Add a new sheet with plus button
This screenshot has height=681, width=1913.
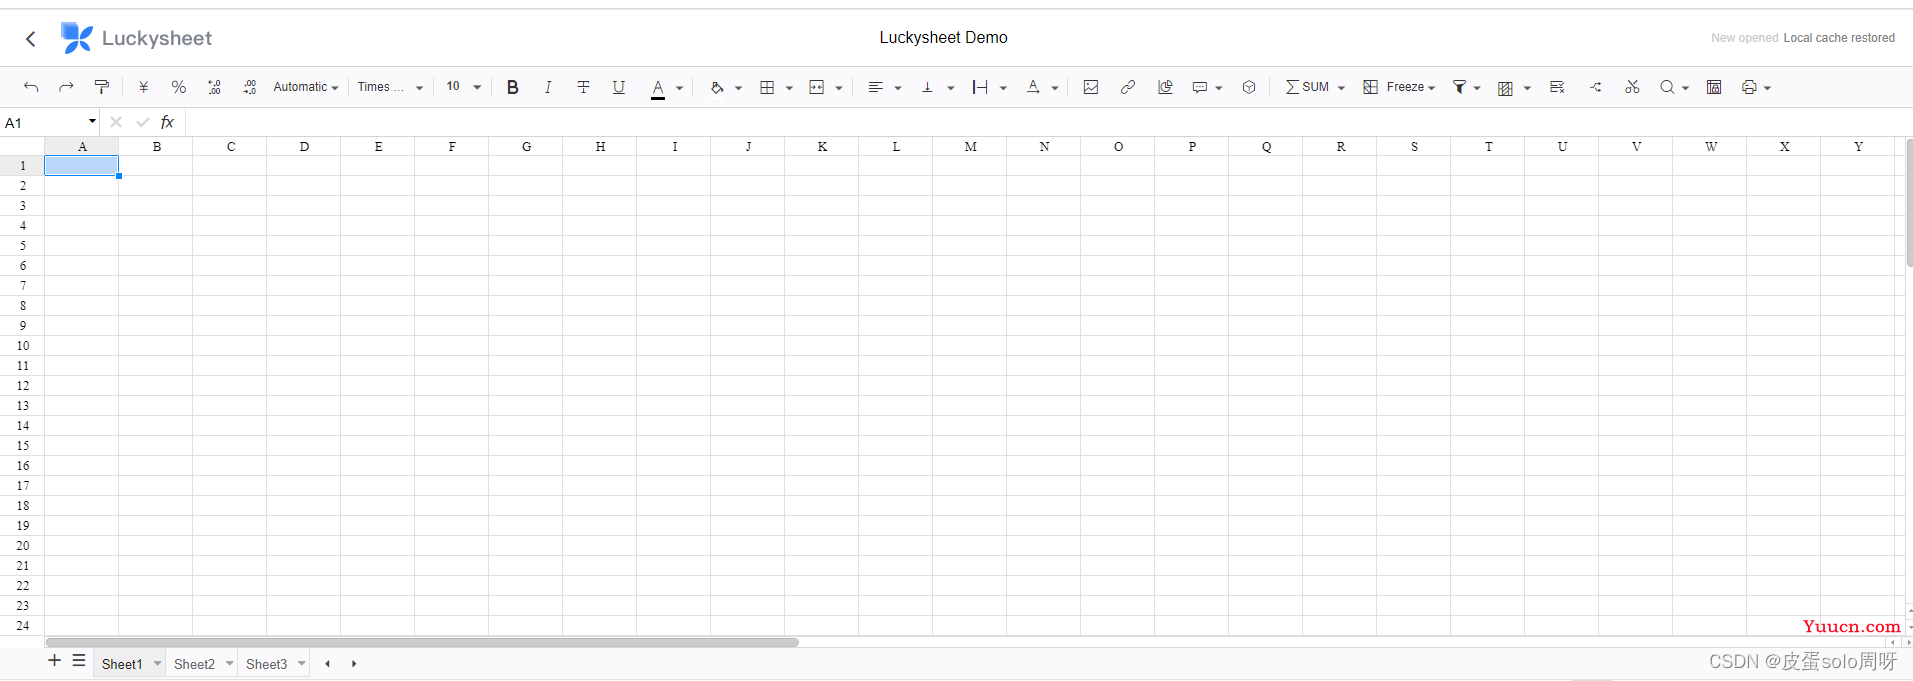coord(54,661)
